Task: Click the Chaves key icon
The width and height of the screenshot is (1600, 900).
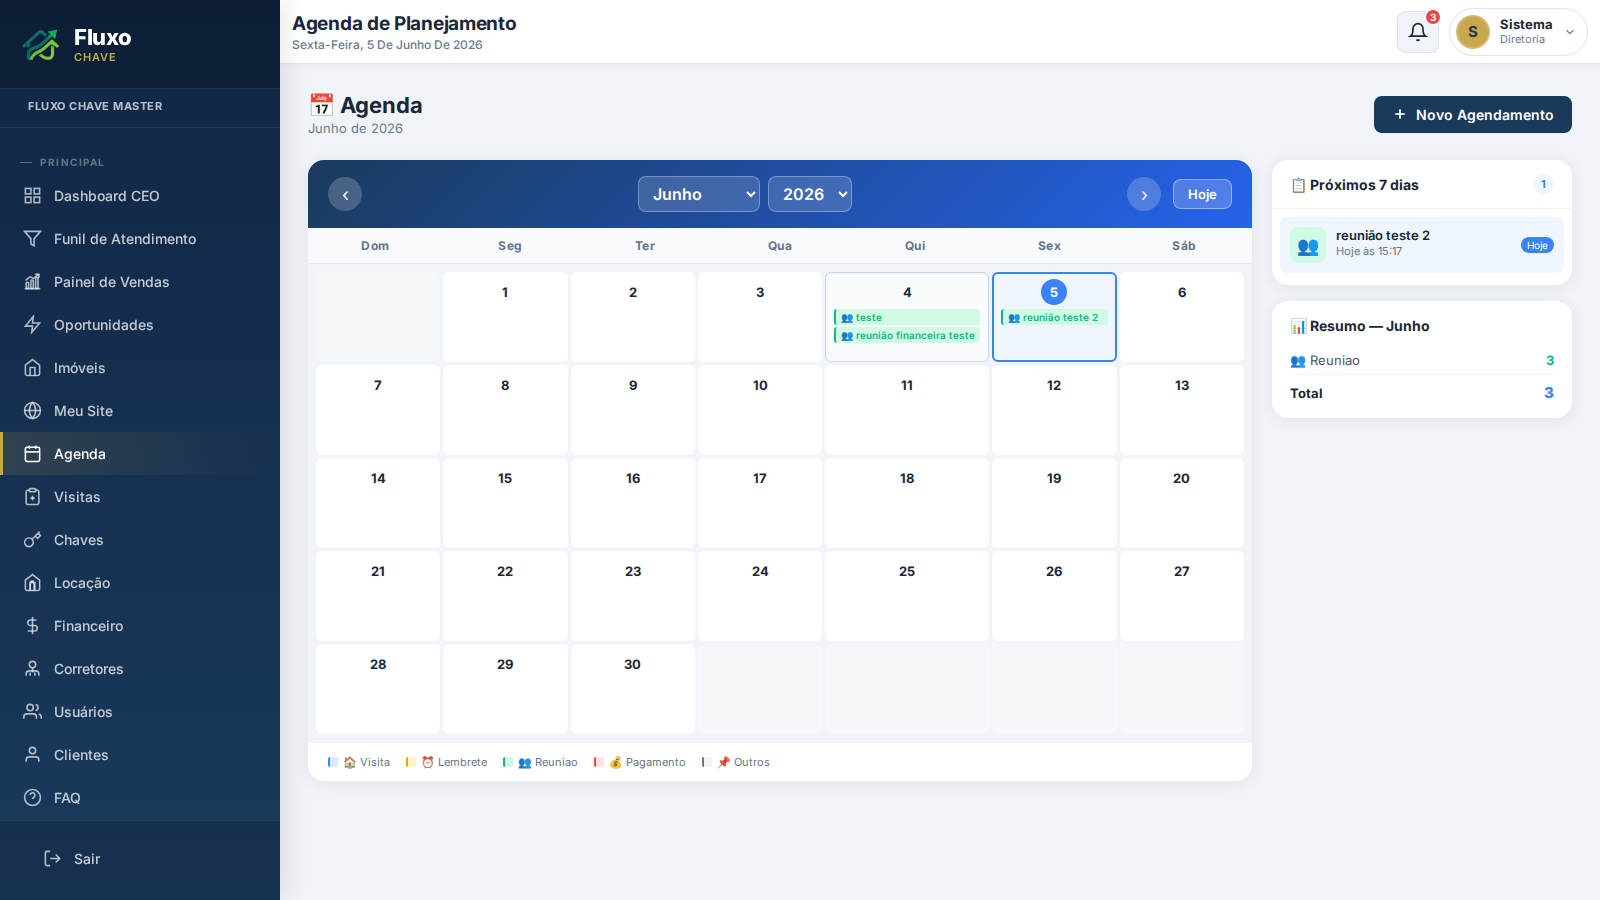Action: (33, 540)
